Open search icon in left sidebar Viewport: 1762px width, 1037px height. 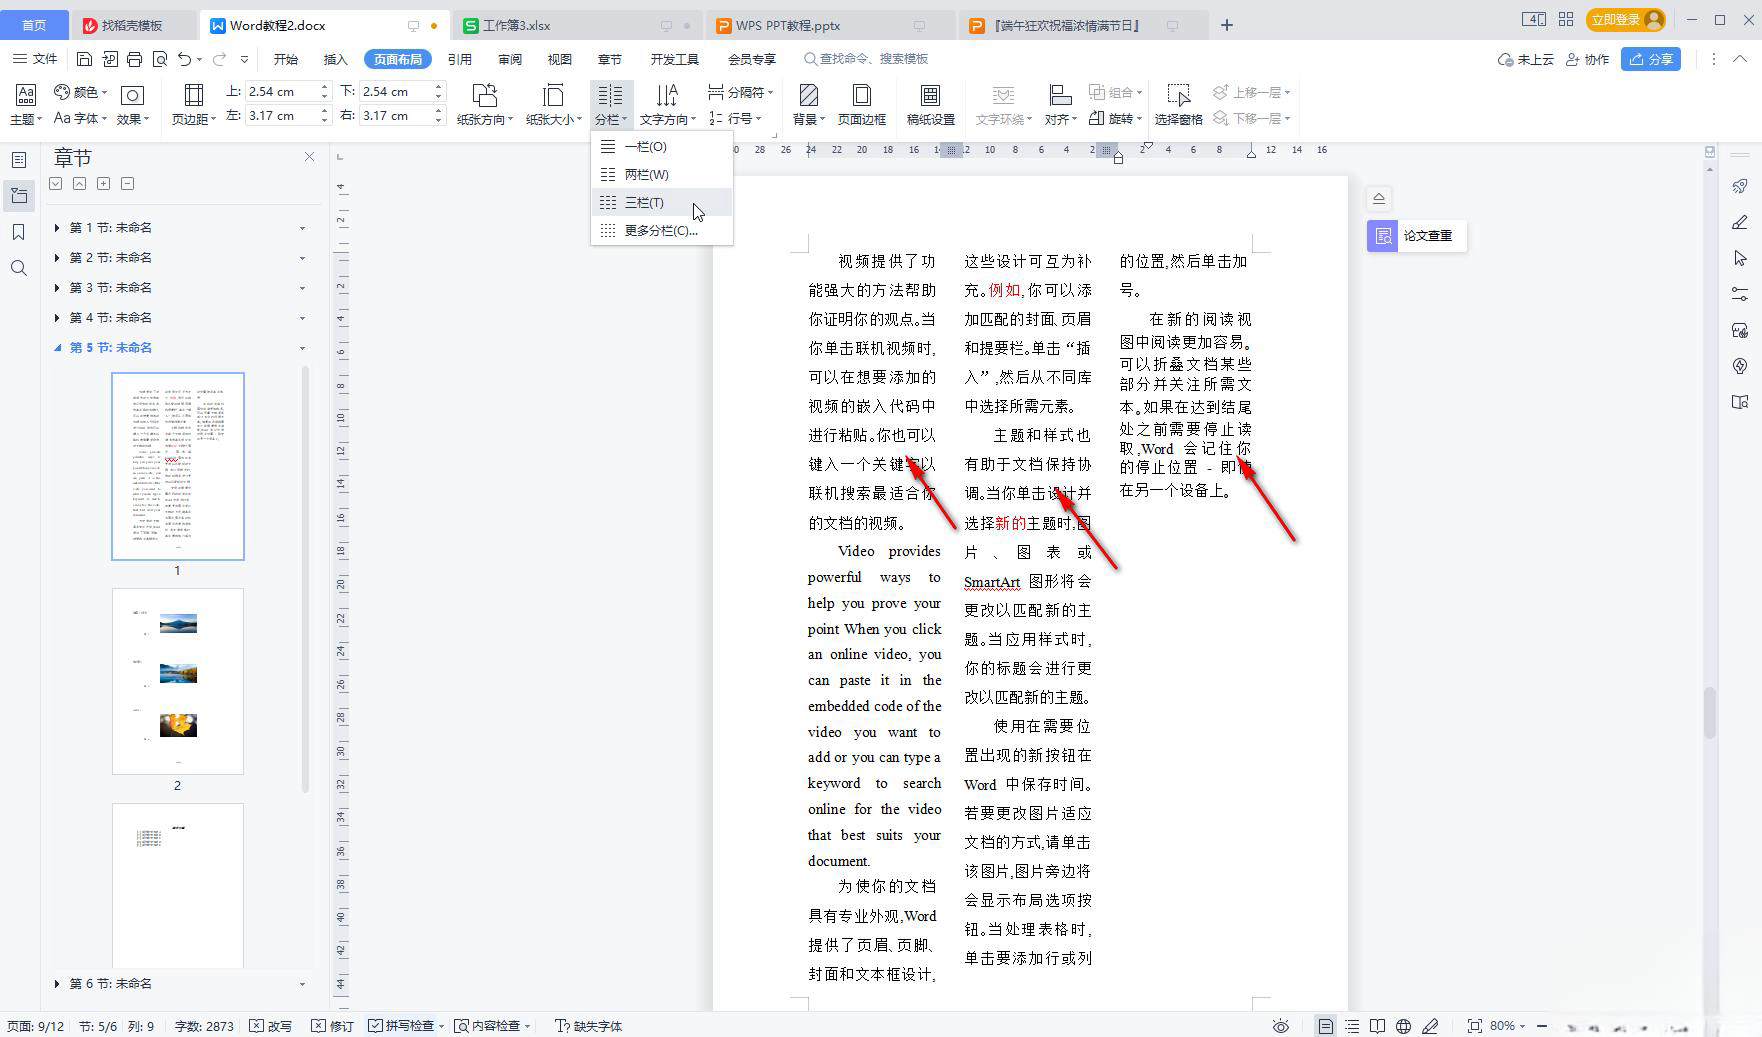[18, 268]
